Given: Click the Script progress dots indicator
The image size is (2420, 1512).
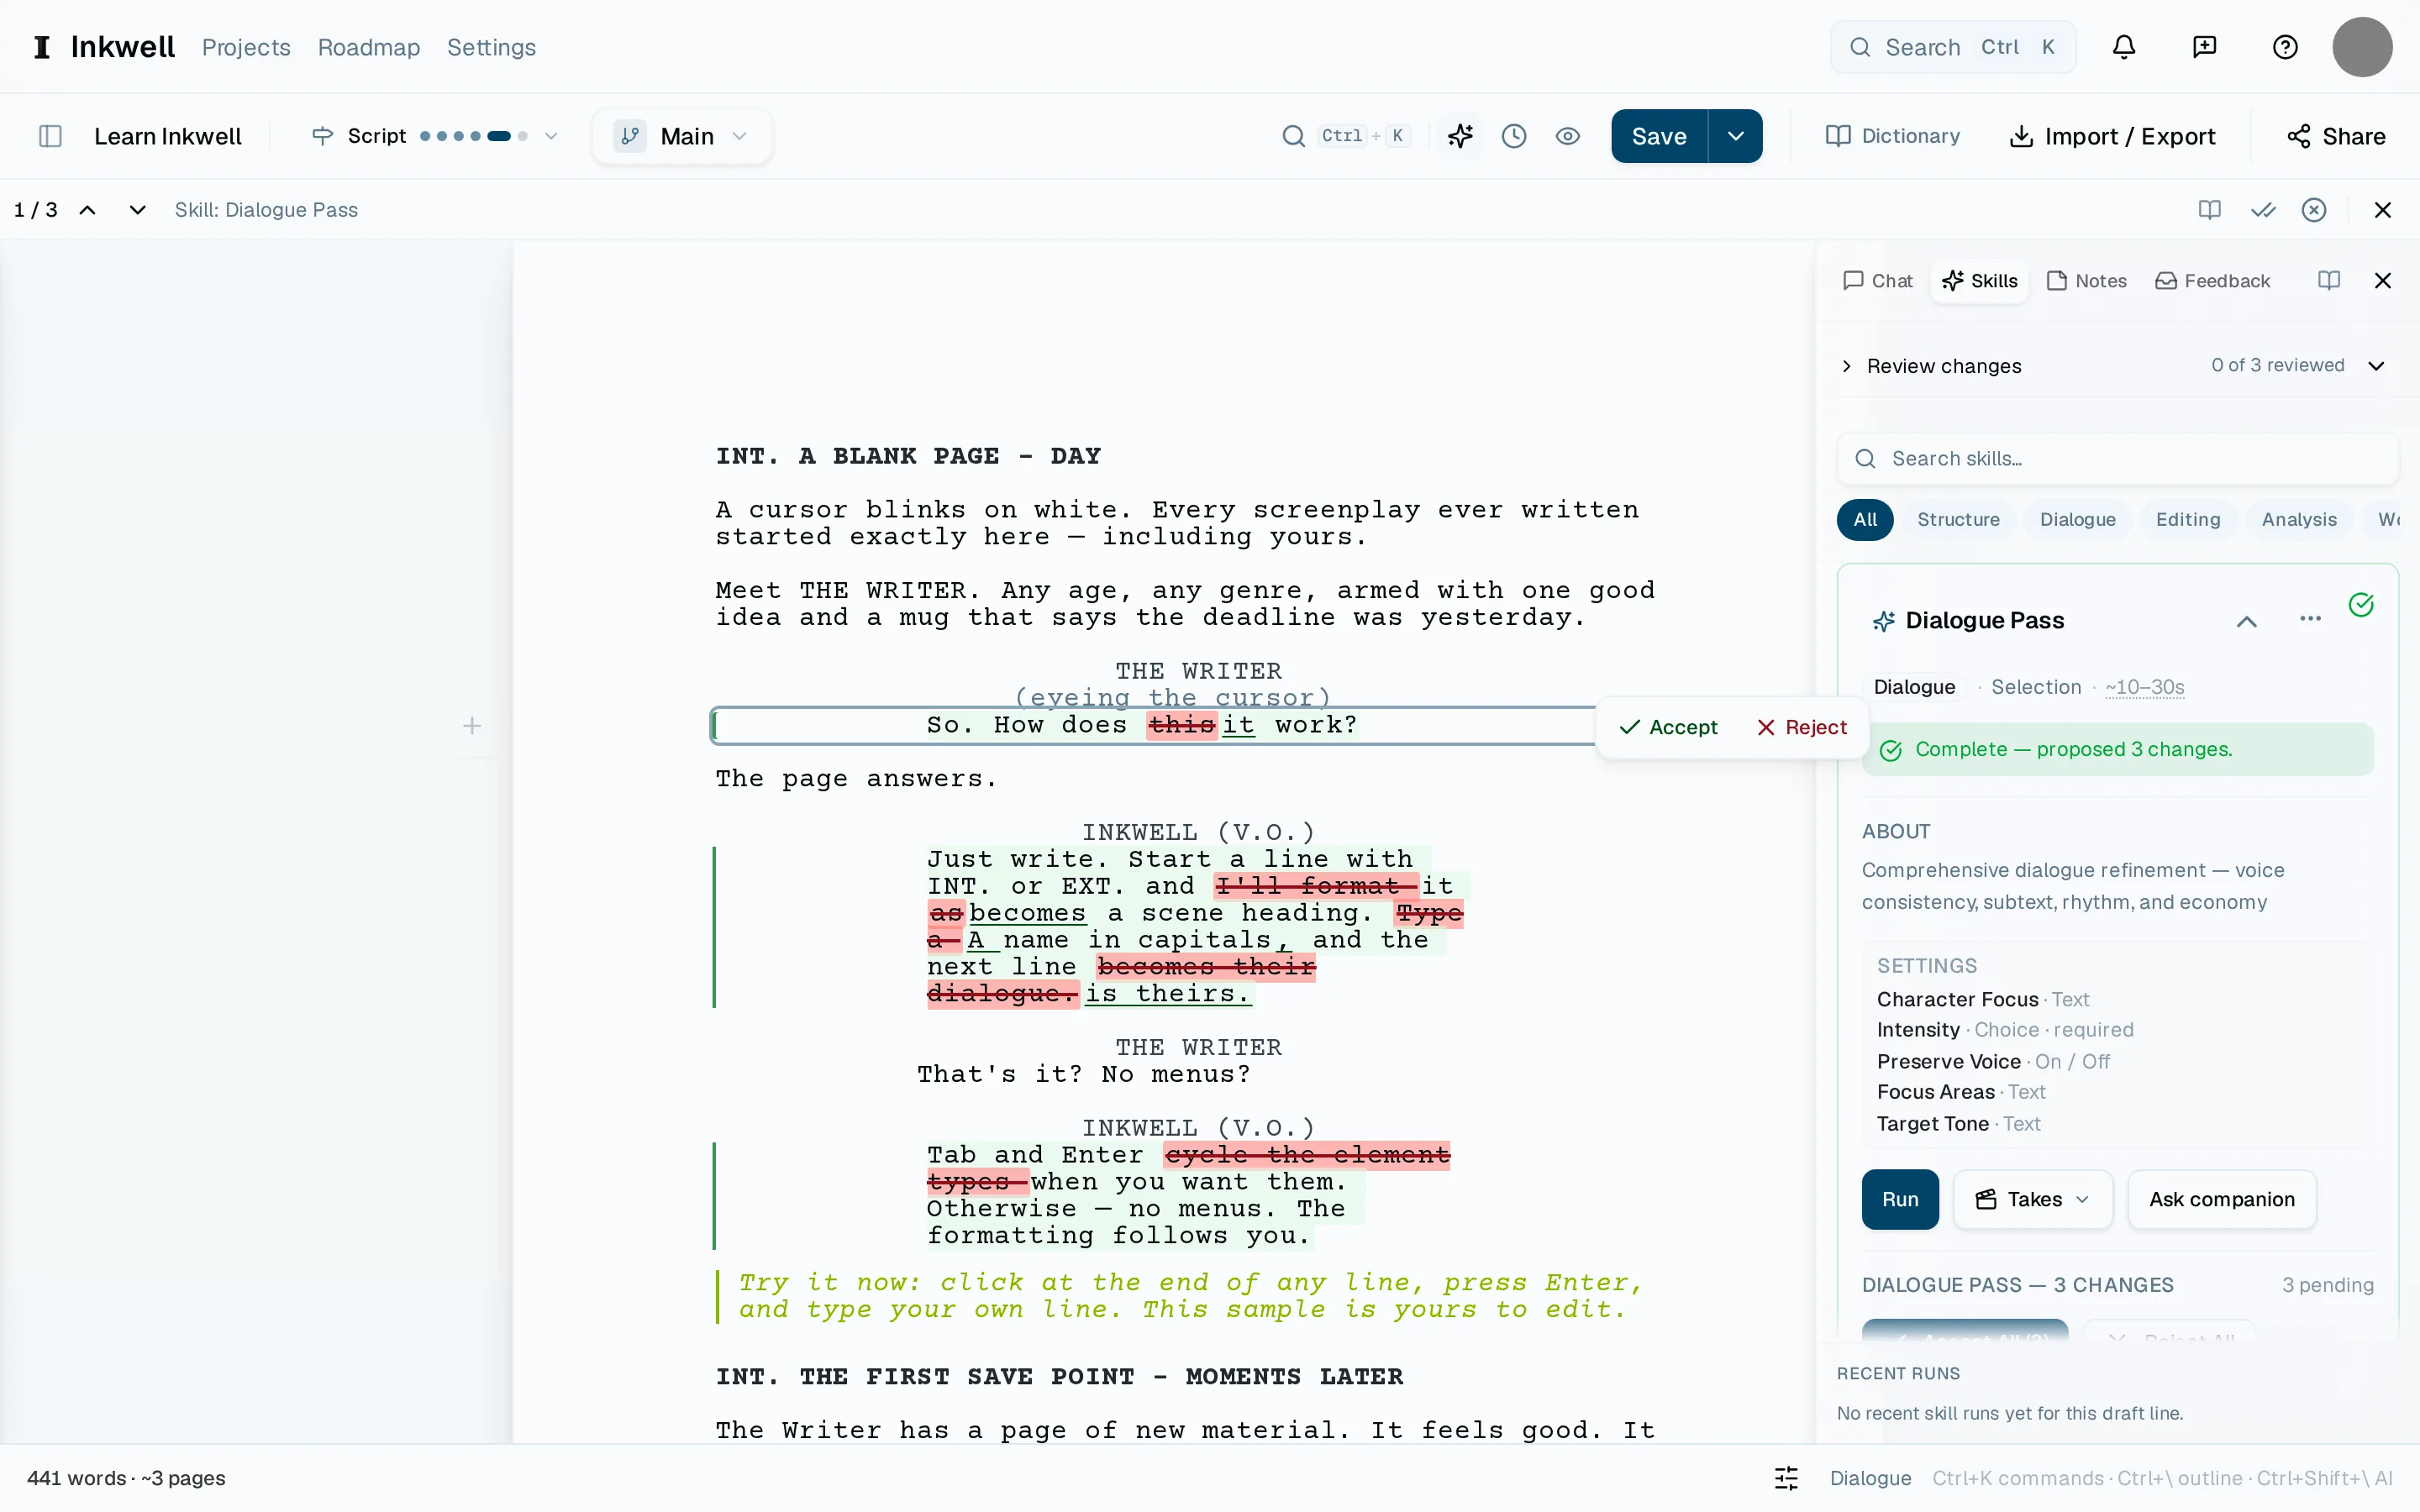Looking at the screenshot, I should click(474, 136).
